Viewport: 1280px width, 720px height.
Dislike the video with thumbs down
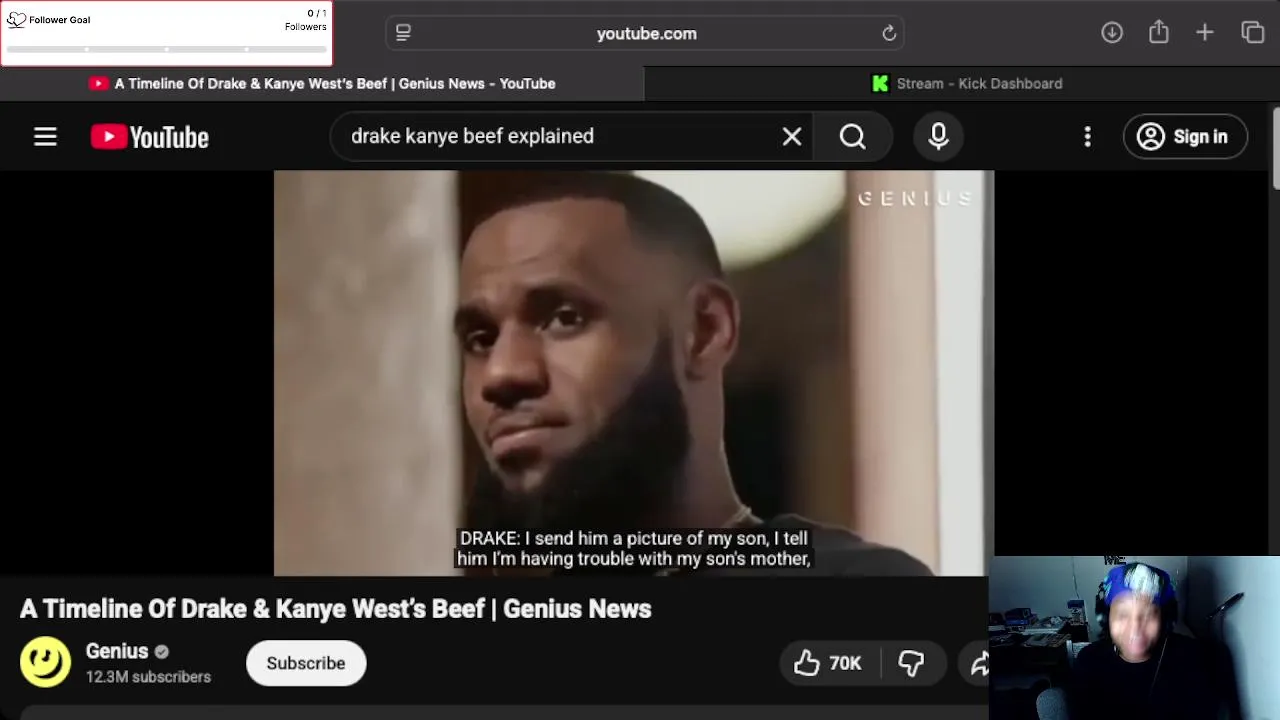tap(911, 663)
